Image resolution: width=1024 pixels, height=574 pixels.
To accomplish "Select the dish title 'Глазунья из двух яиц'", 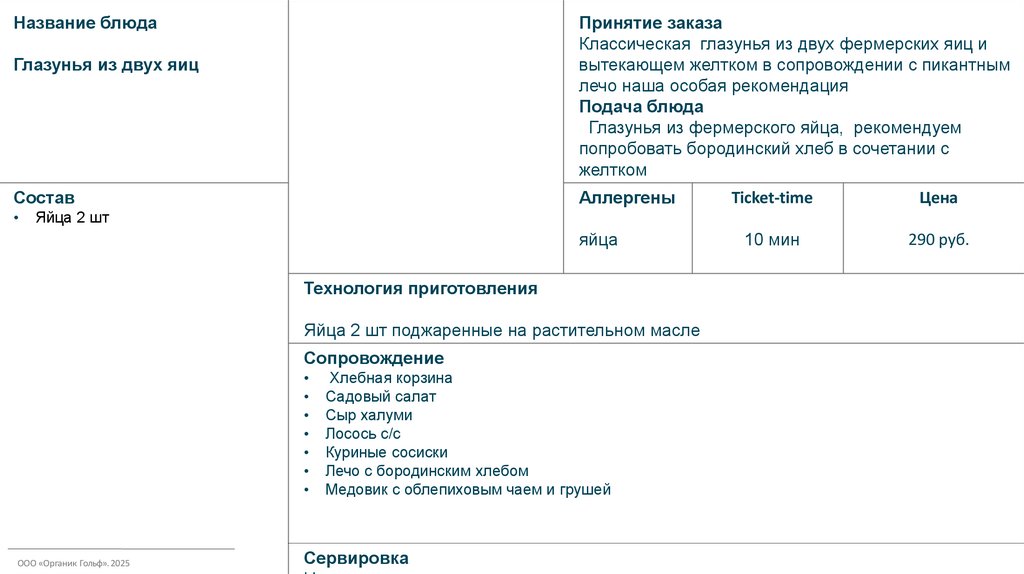I will 106,65.
